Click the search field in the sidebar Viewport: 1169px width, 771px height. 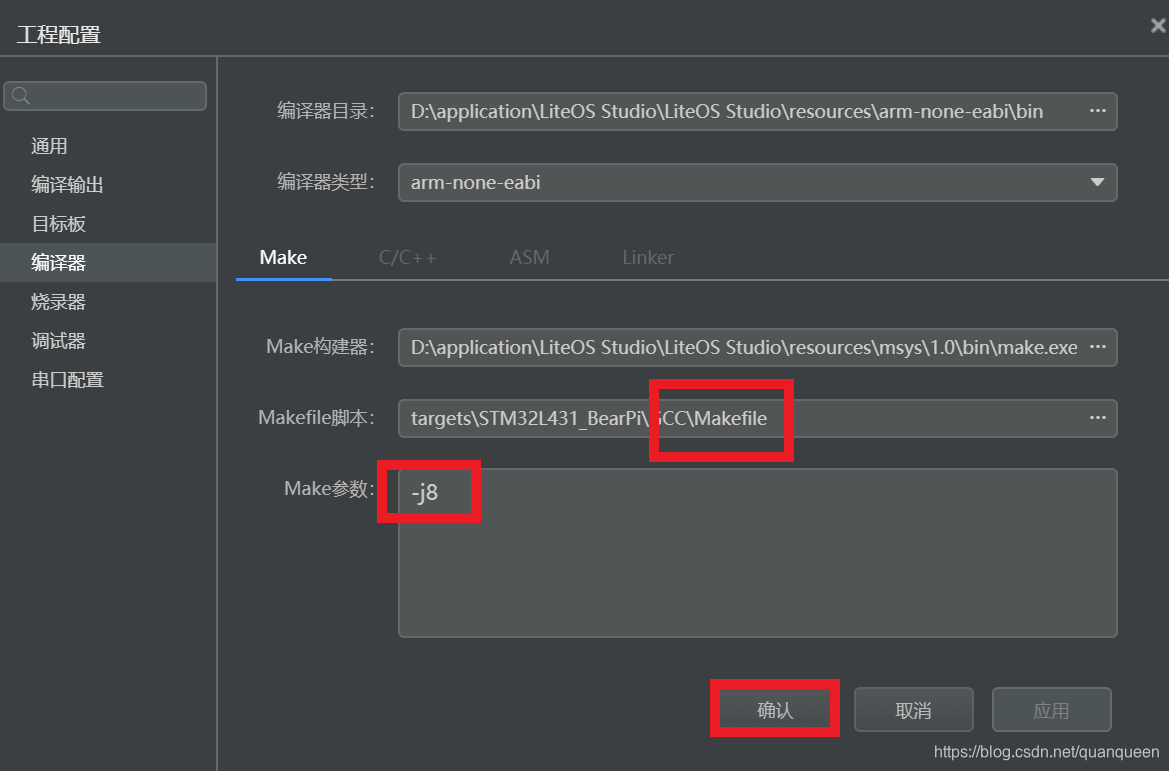click(x=105, y=96)
